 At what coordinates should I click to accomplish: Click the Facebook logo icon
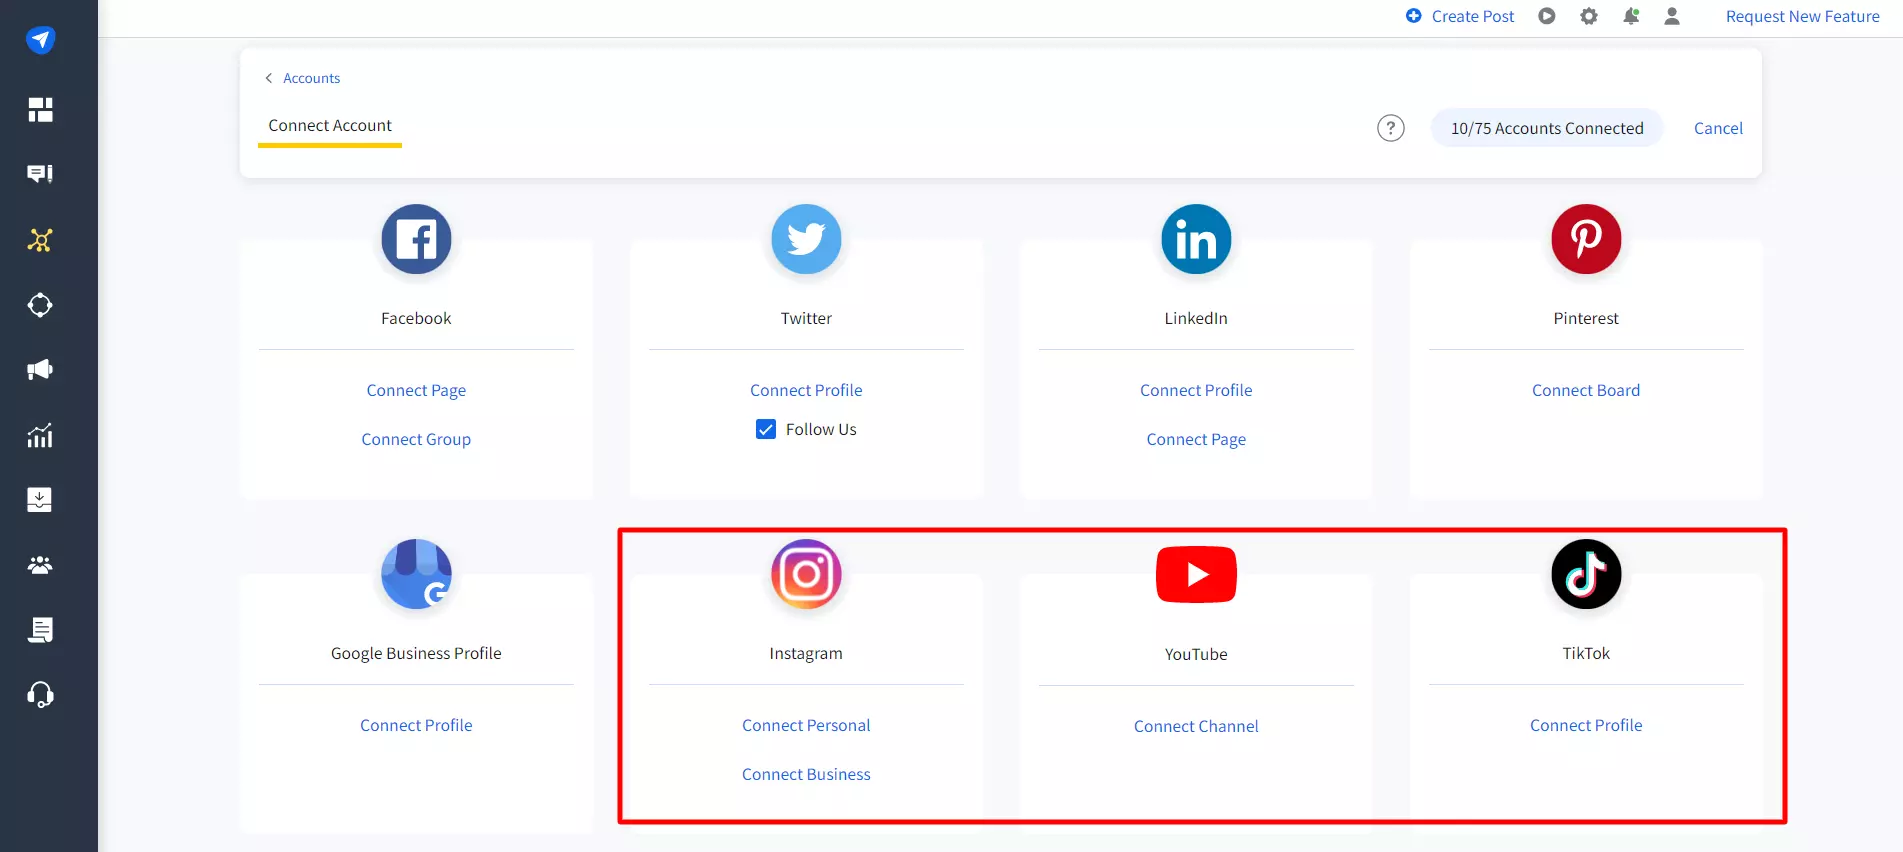[x=416, y=239]
